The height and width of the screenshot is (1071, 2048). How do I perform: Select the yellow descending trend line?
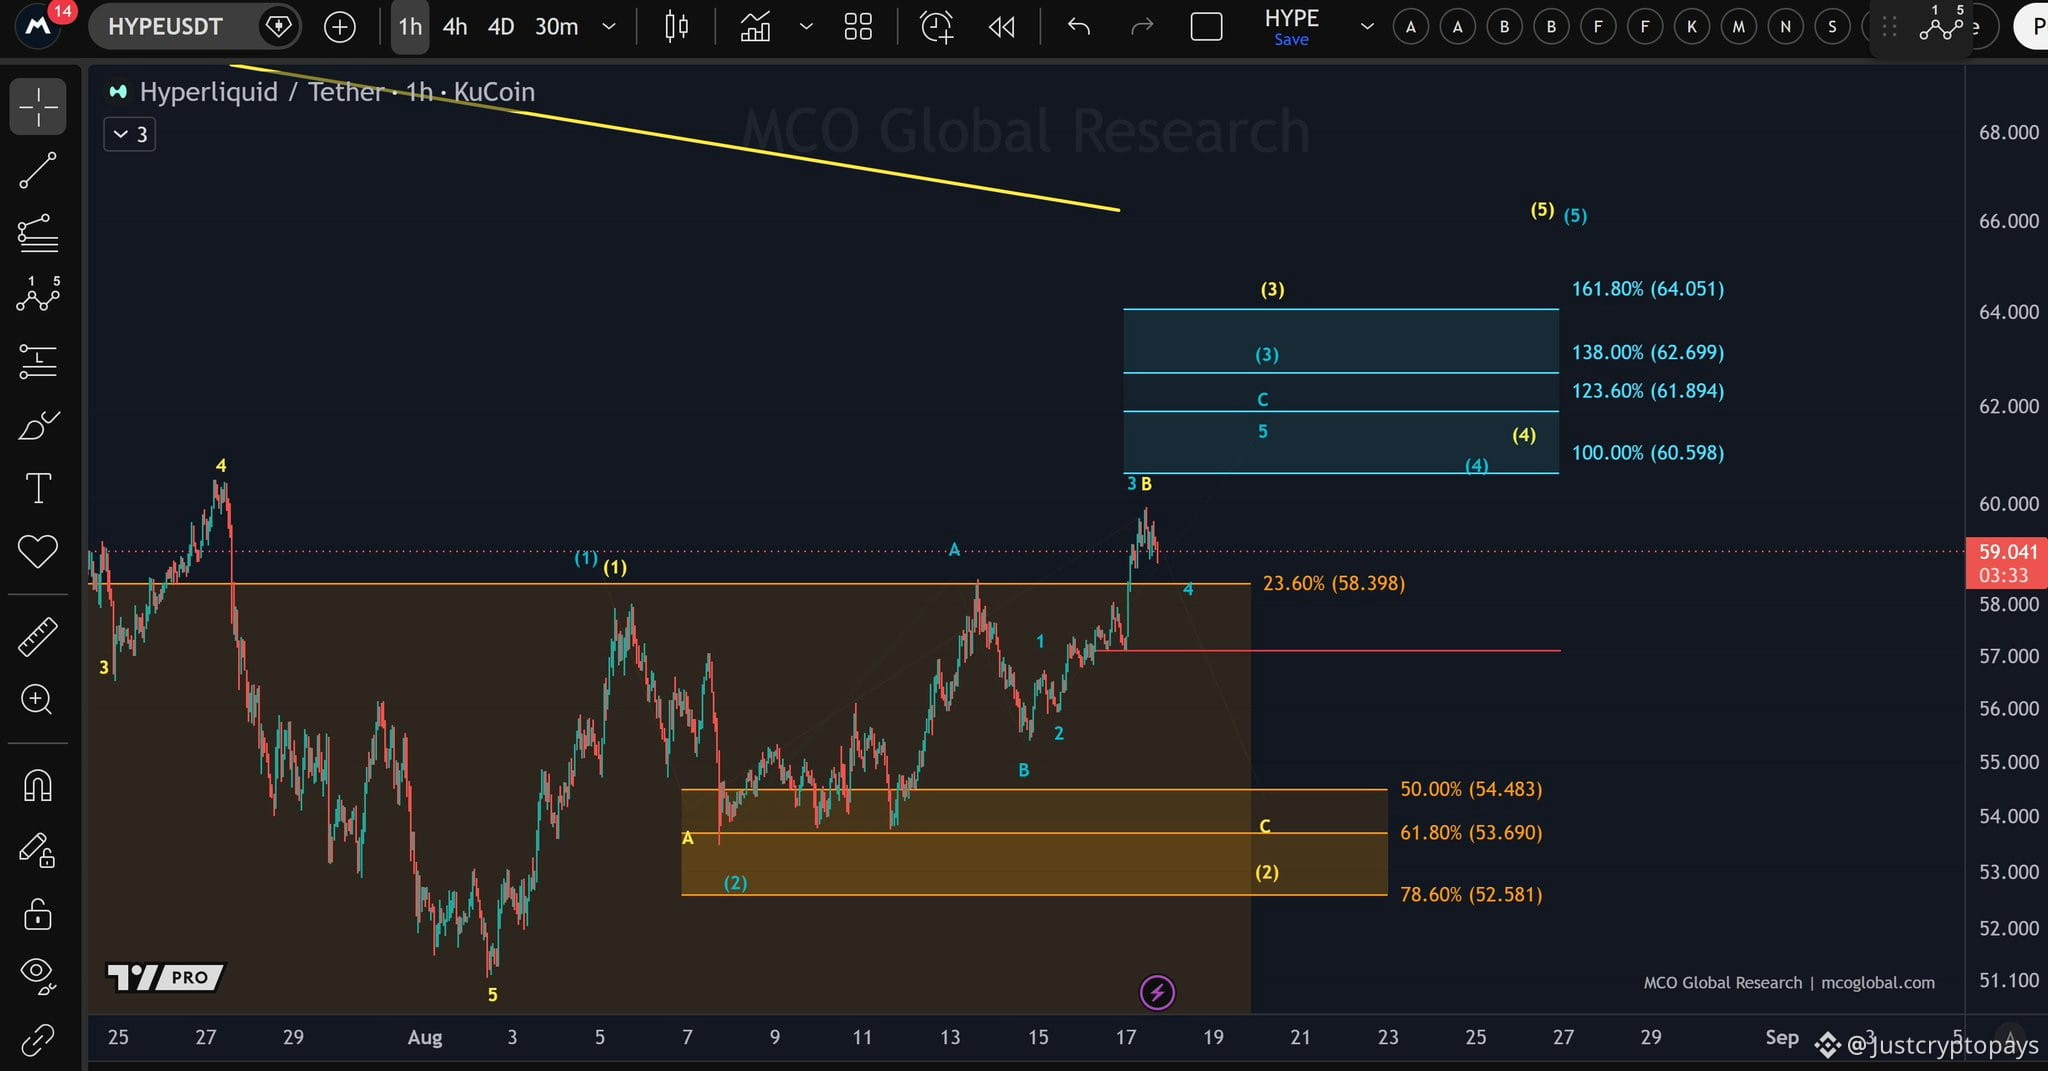676,139
